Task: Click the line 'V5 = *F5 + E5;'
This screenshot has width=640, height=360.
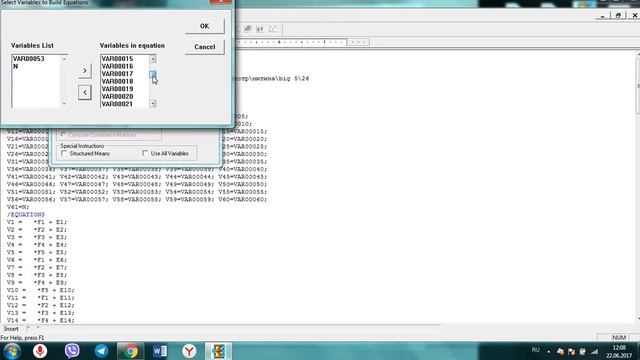Action: coord(37,252)
